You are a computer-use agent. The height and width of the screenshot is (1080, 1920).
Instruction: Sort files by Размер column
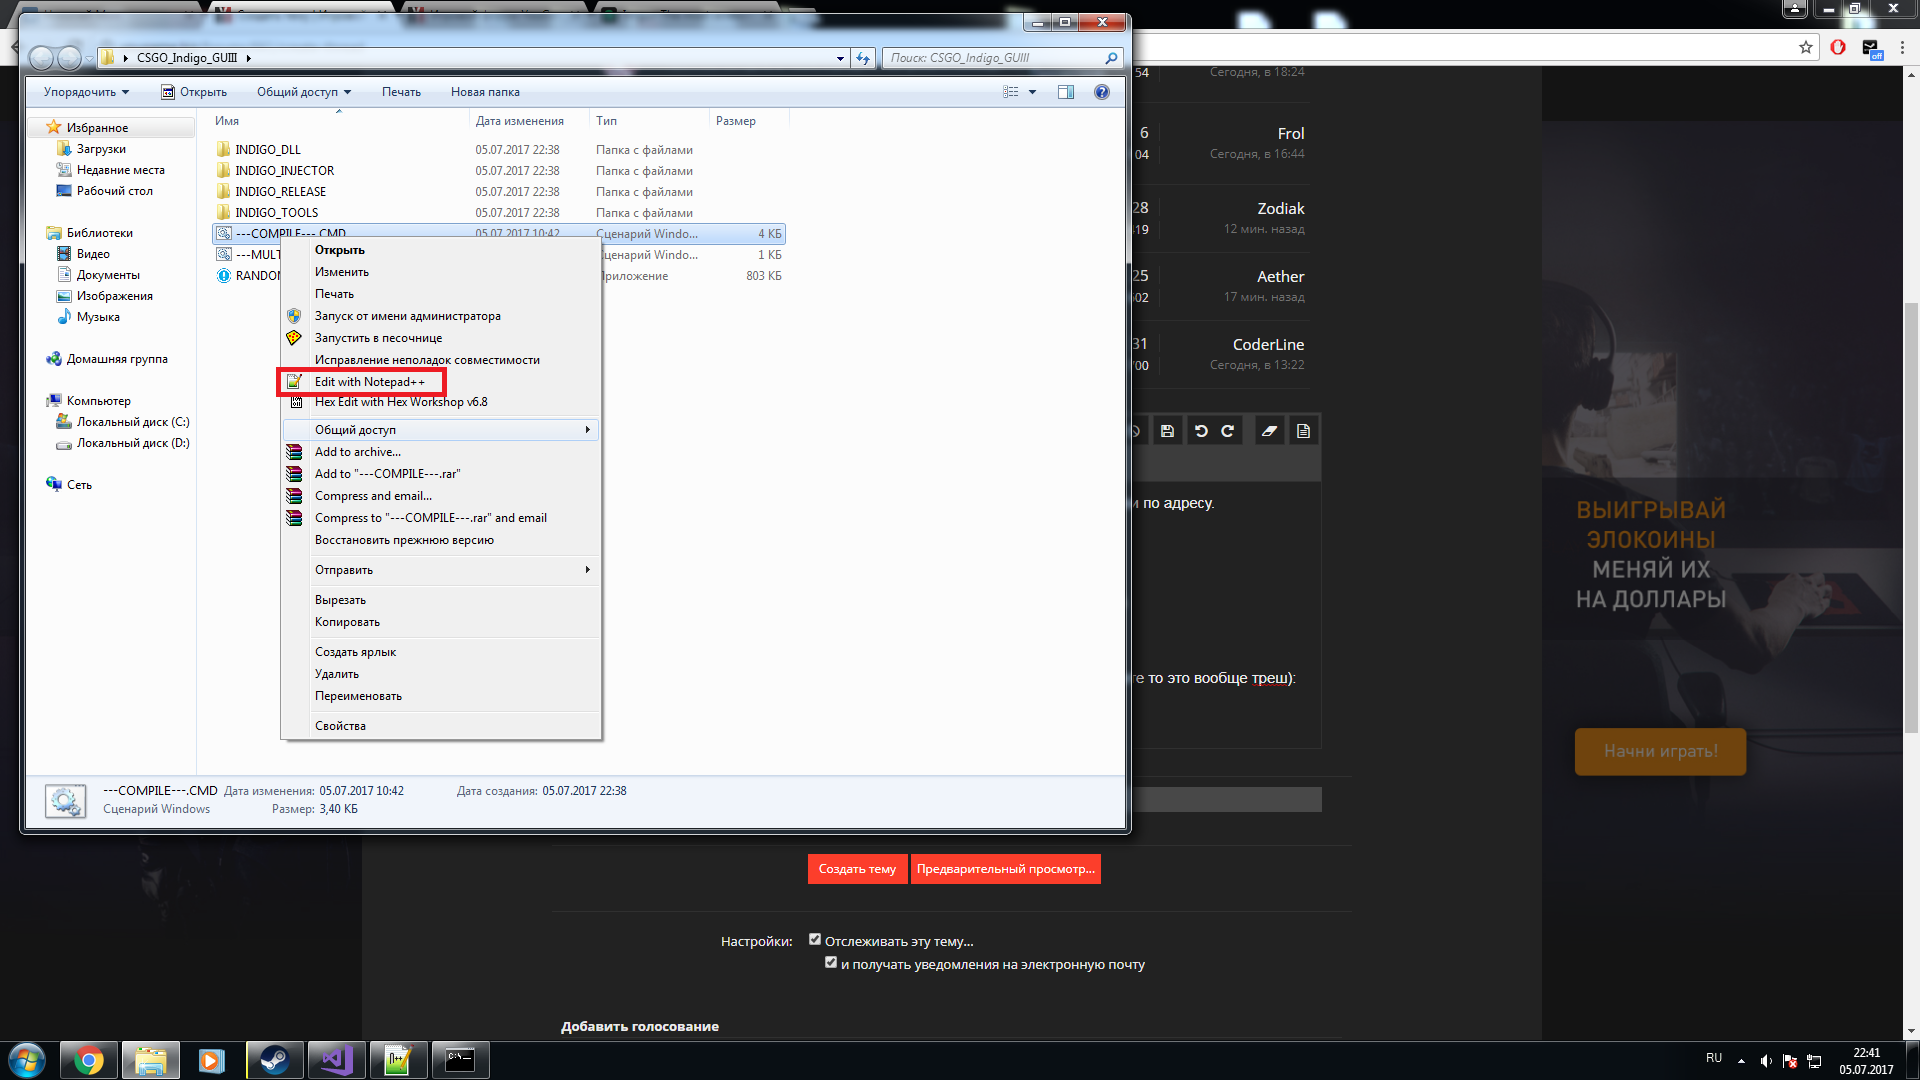(x=736, y=121)
